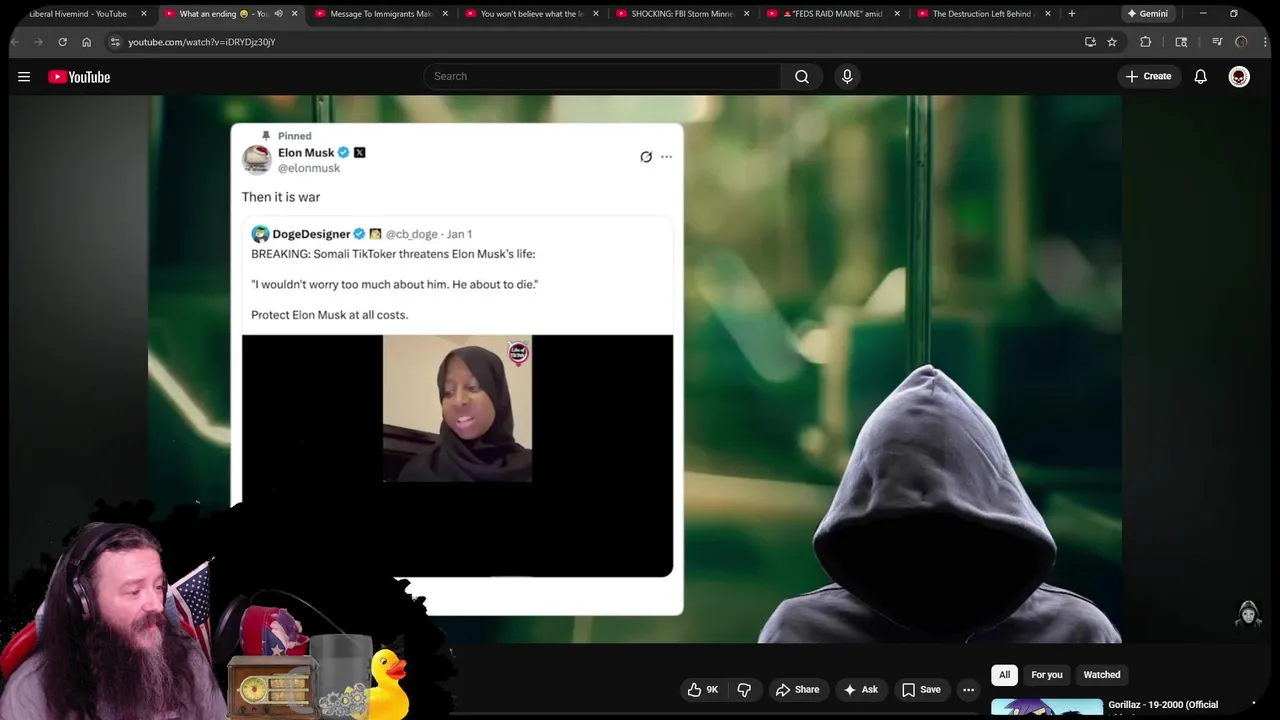Open Chrome side panel icon

[1181, 42]
